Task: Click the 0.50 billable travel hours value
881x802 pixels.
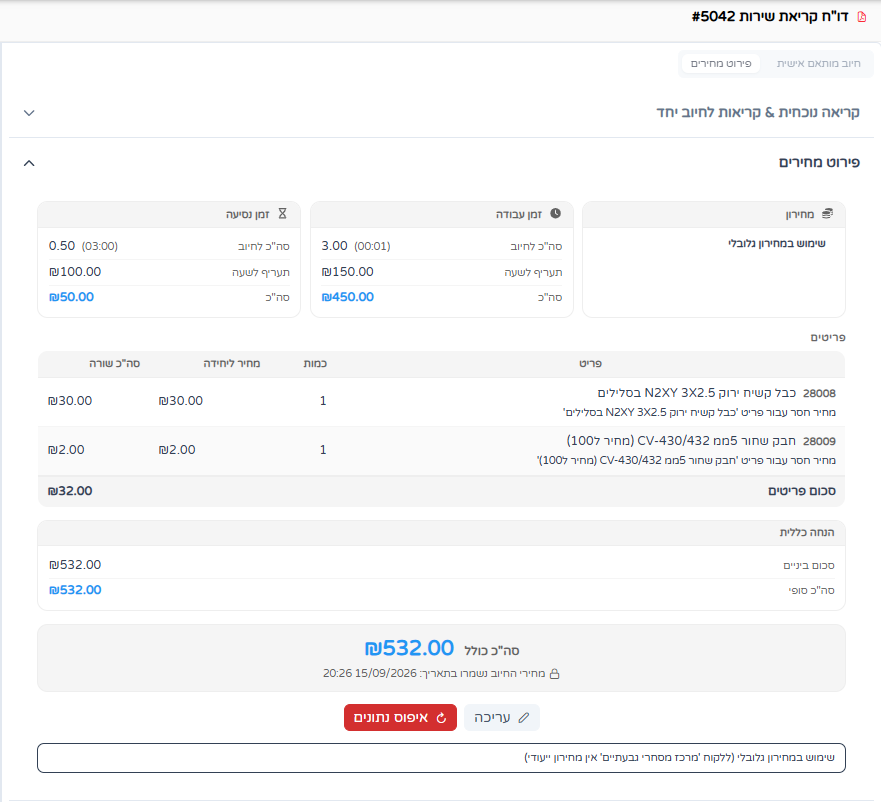Action: [62, 246]
